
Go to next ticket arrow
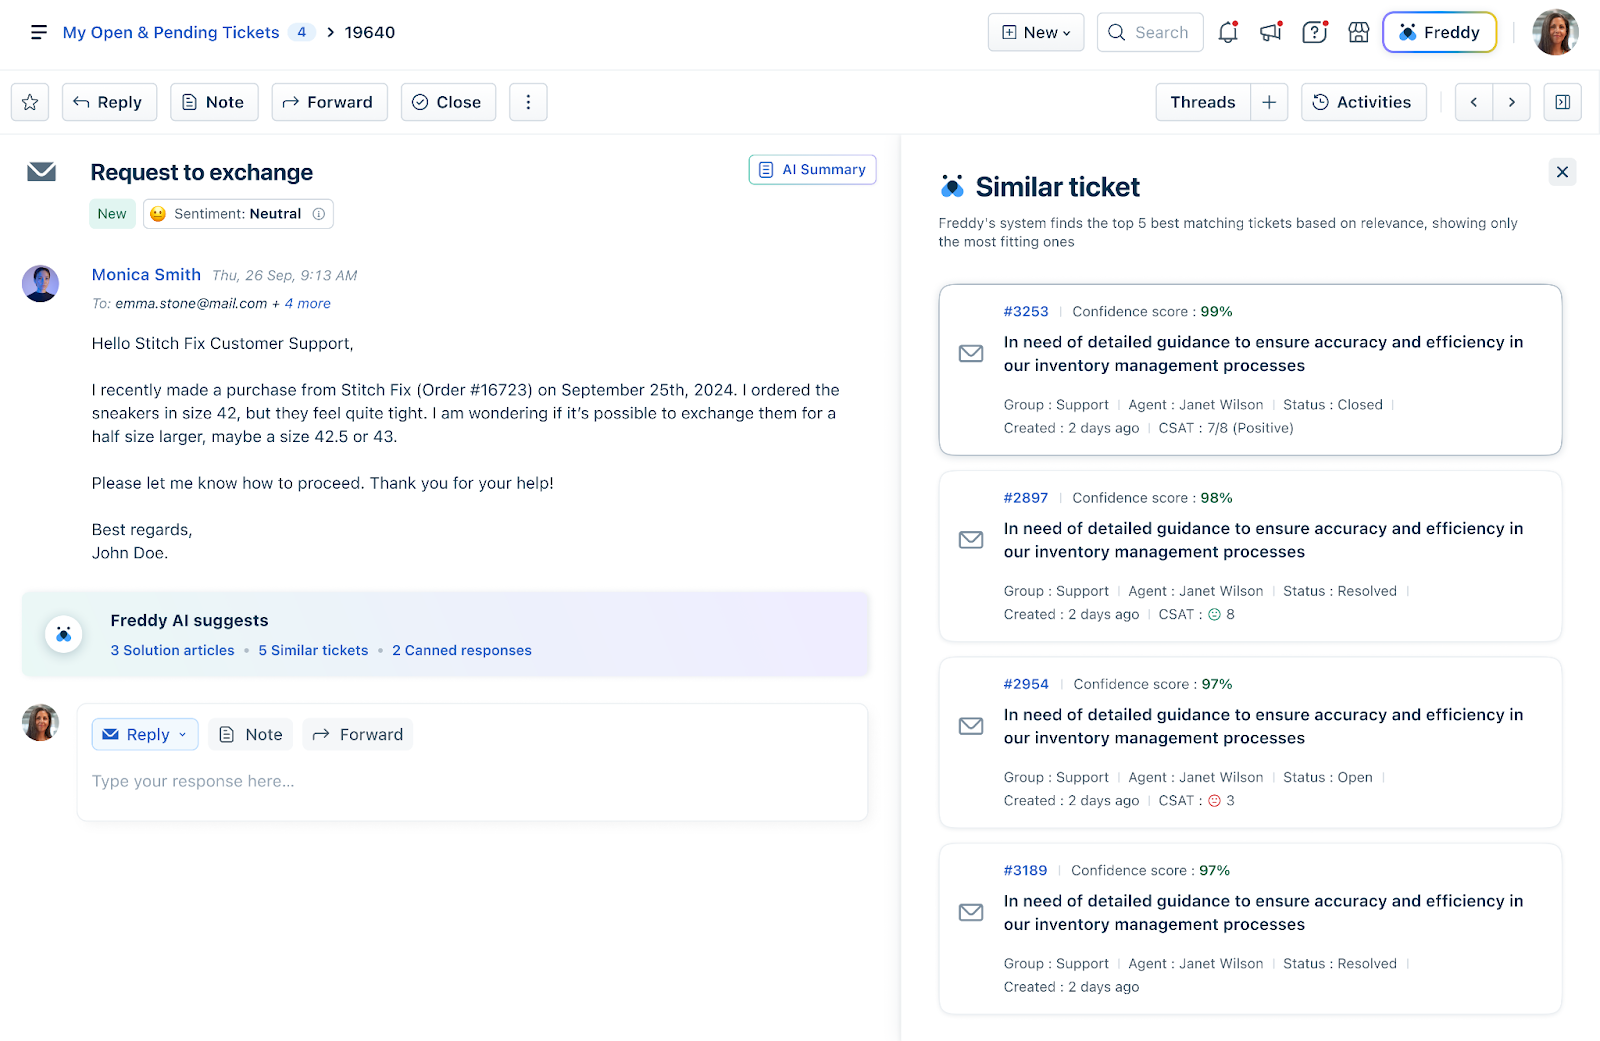tap(1512, 102)
